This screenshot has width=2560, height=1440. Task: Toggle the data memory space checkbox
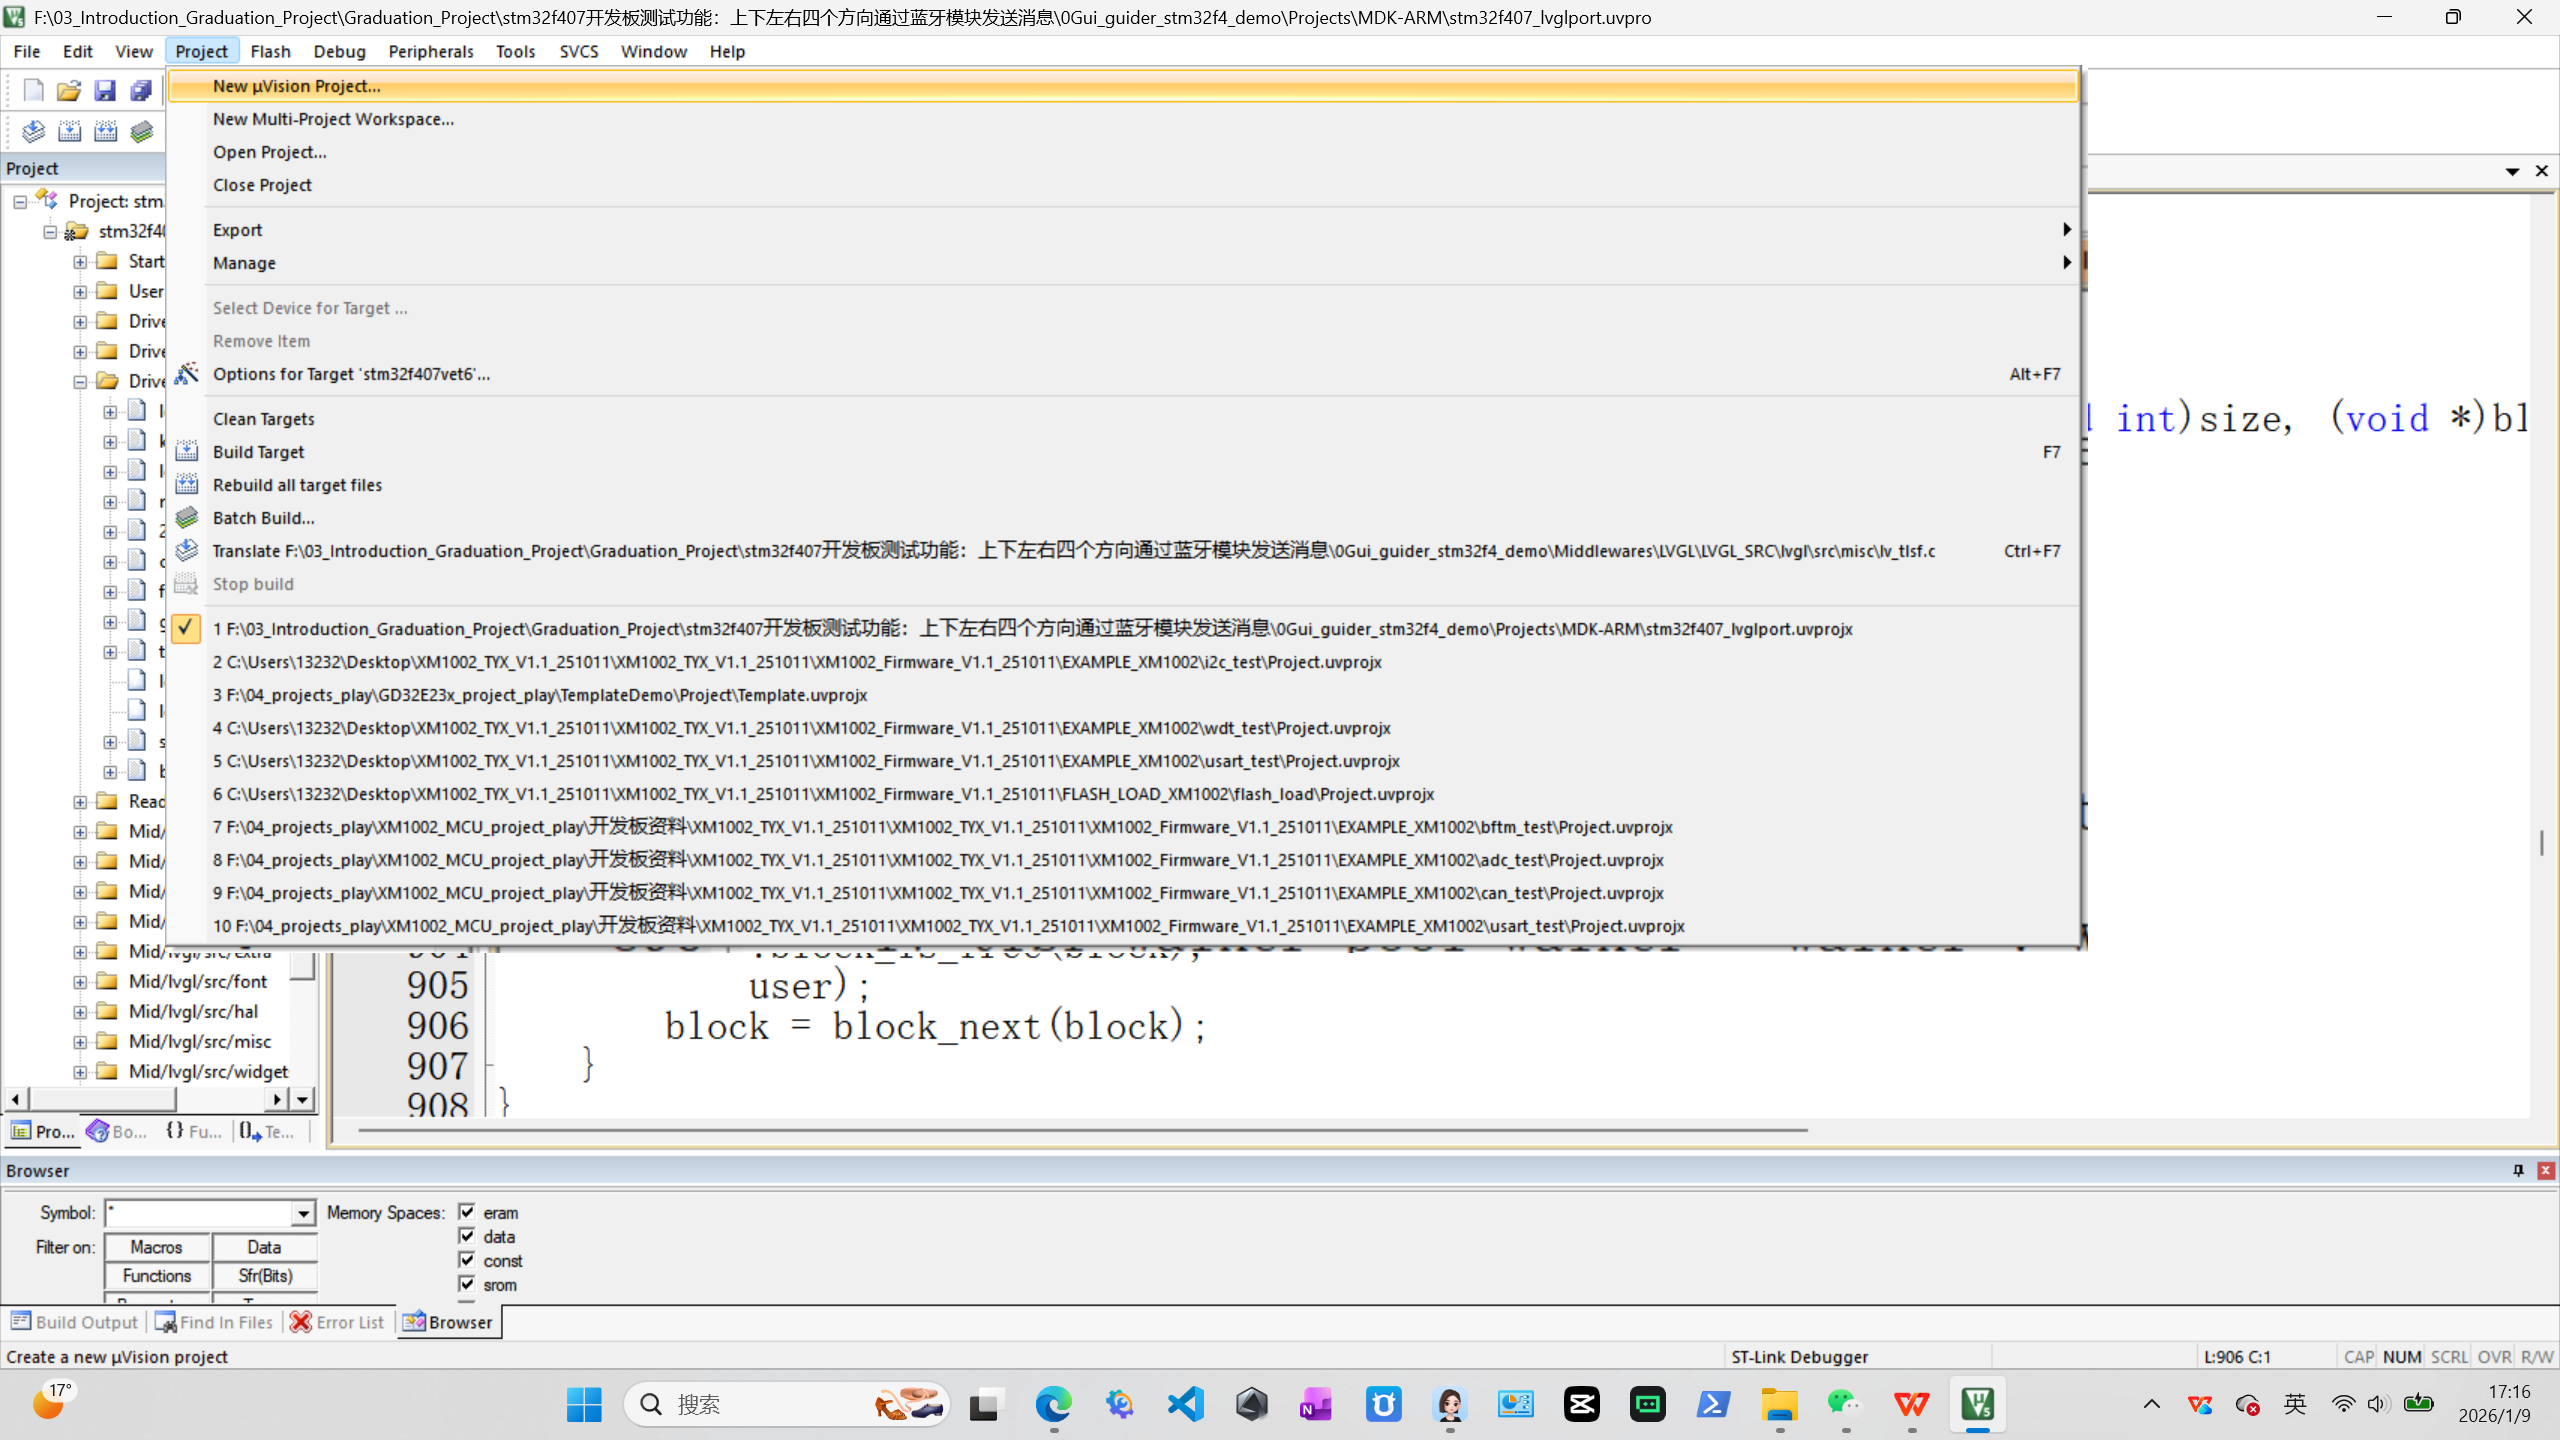[x=467, y=1236]
